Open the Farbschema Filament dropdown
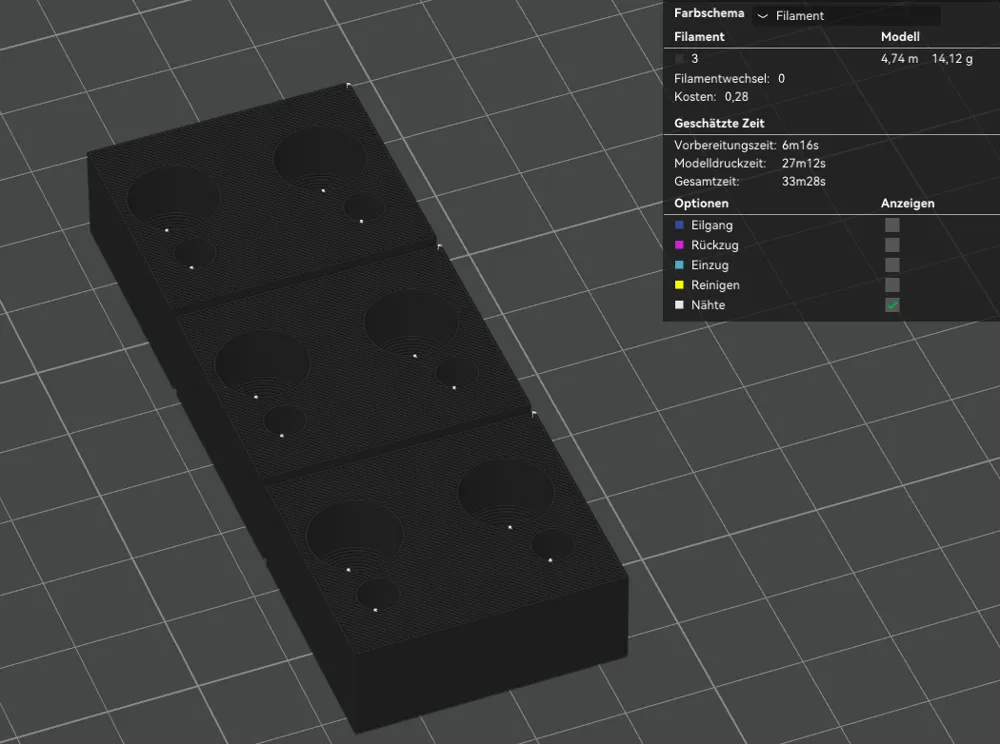The width and height of the screenshot is (1000, 744). coord(846,15)
